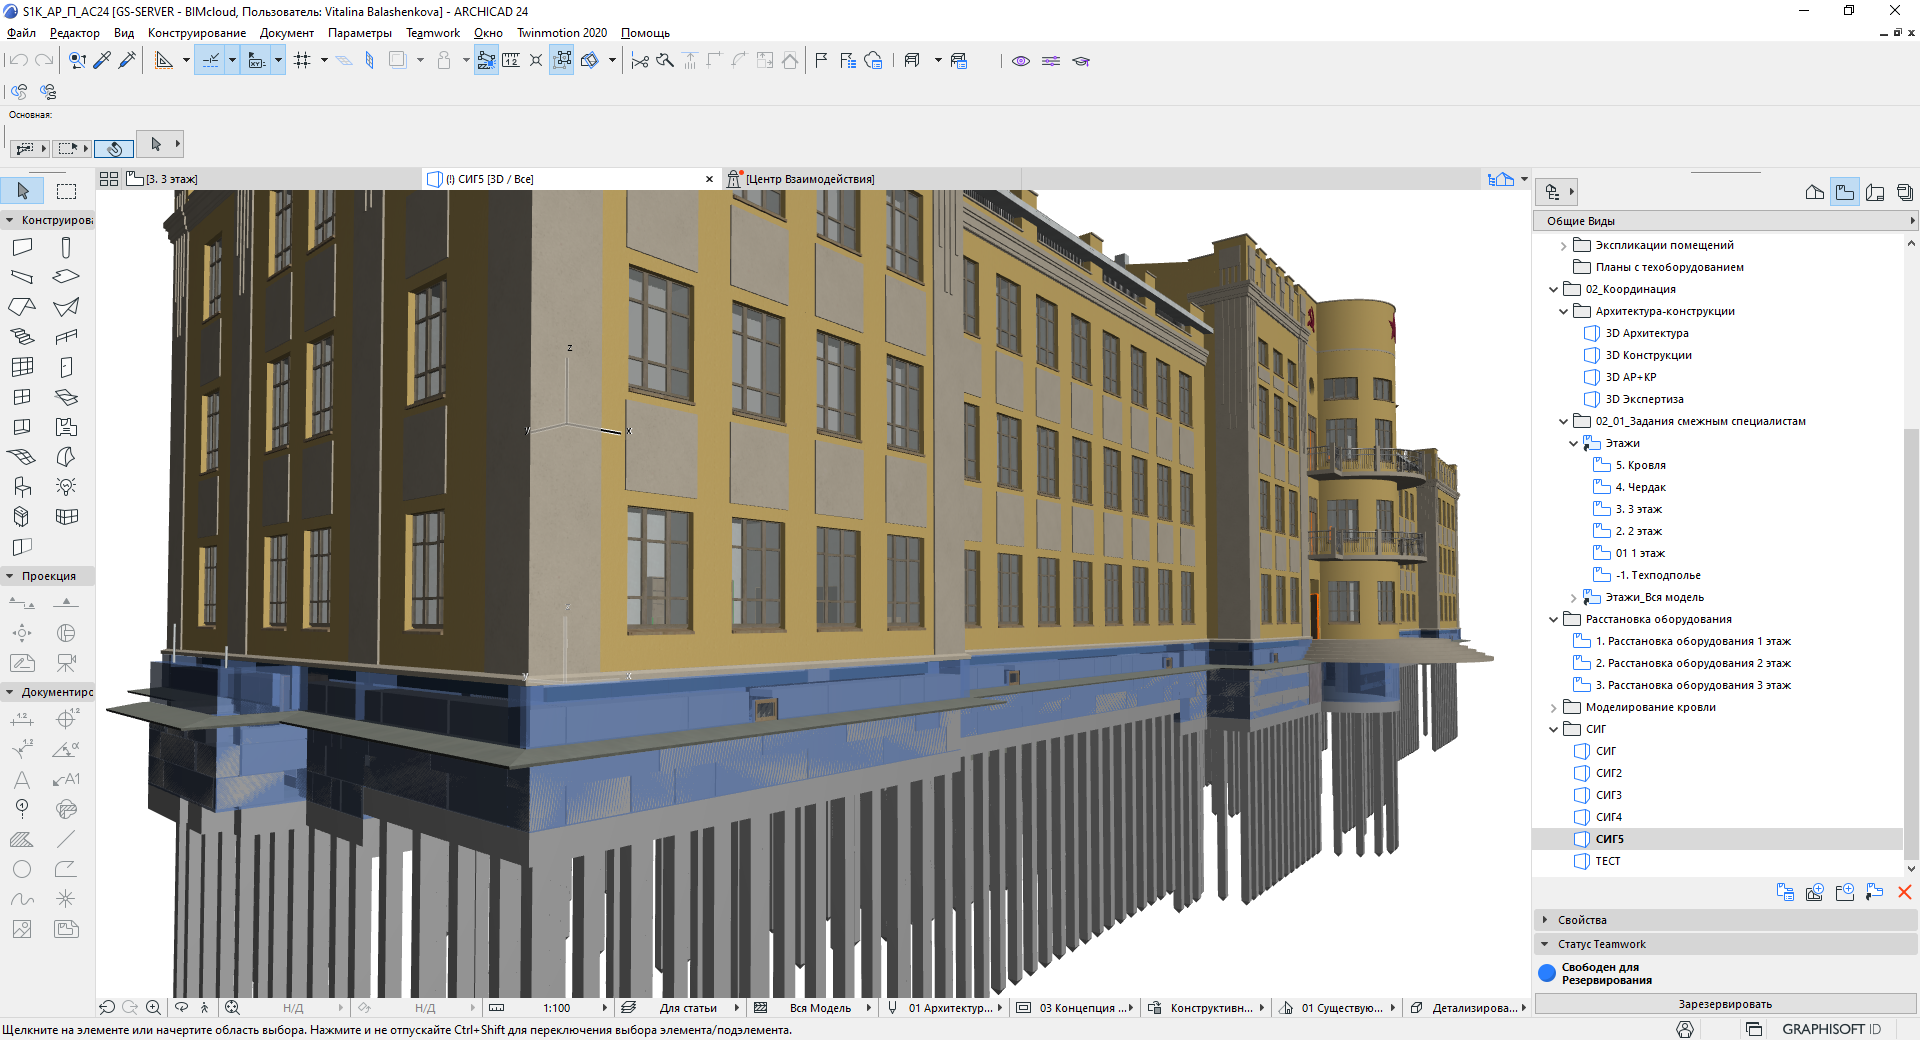Select the Arrow selection tool
The image size is (1920, 1040).
tap(22, 191)
